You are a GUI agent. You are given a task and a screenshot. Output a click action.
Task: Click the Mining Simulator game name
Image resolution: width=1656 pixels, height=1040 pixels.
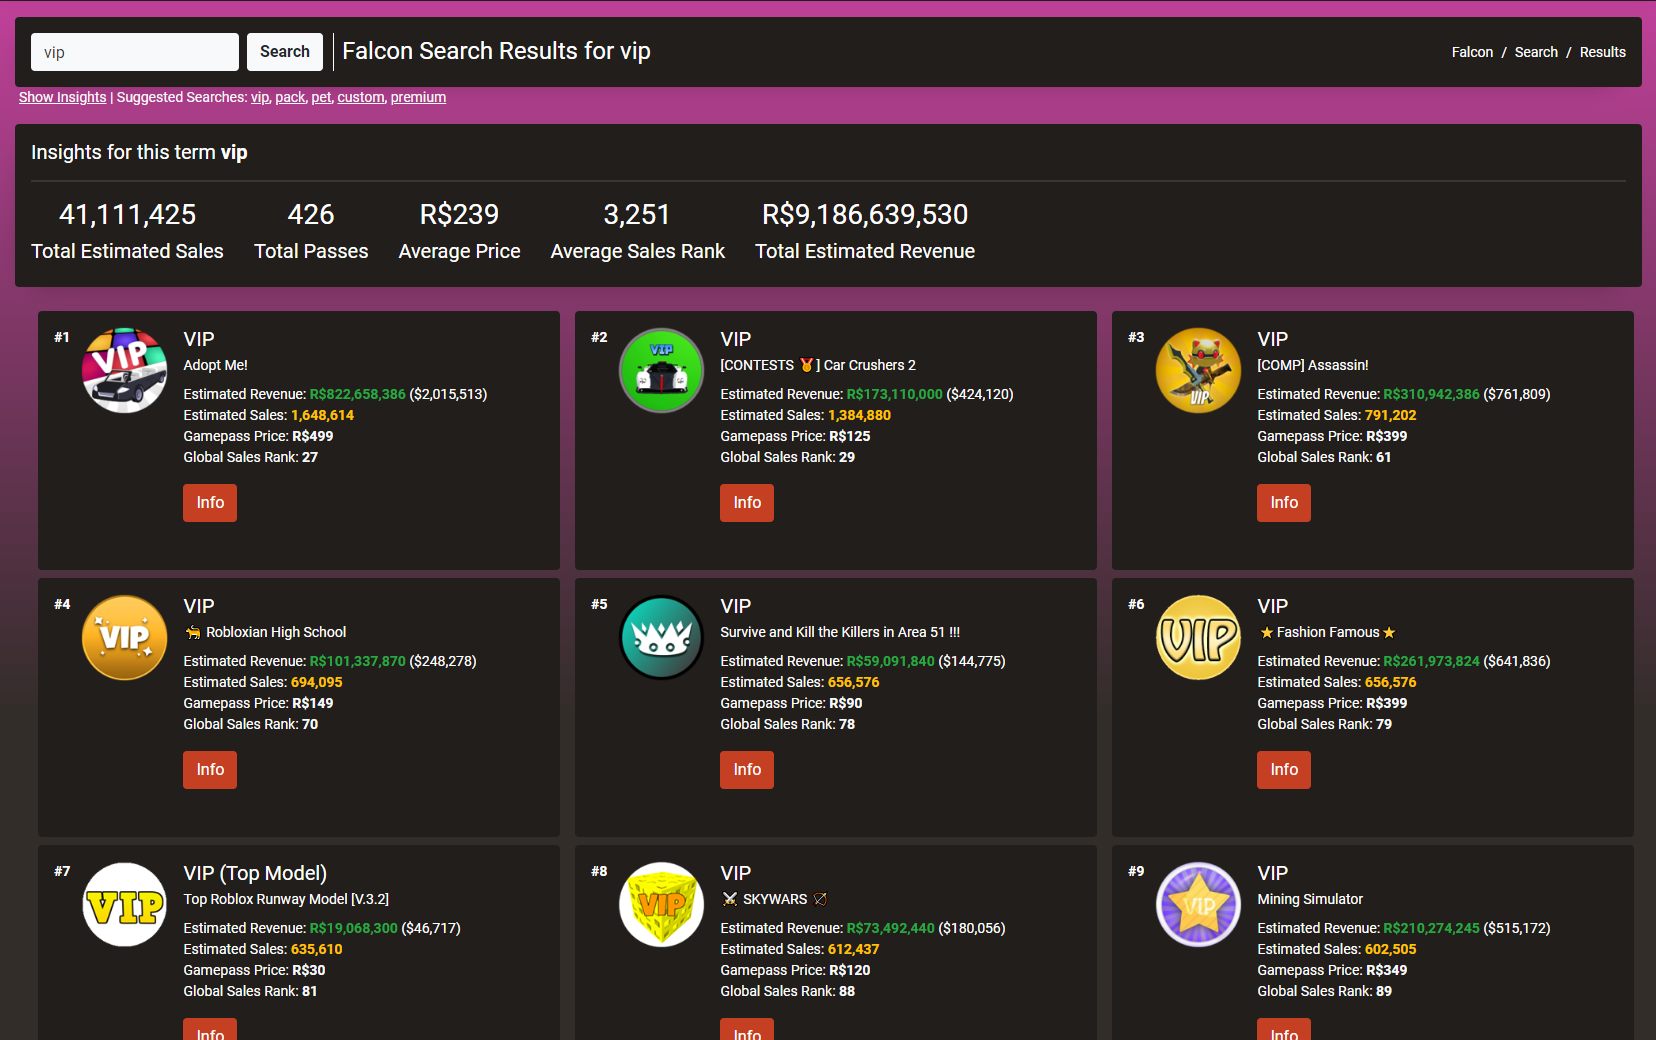(1310, 899)
